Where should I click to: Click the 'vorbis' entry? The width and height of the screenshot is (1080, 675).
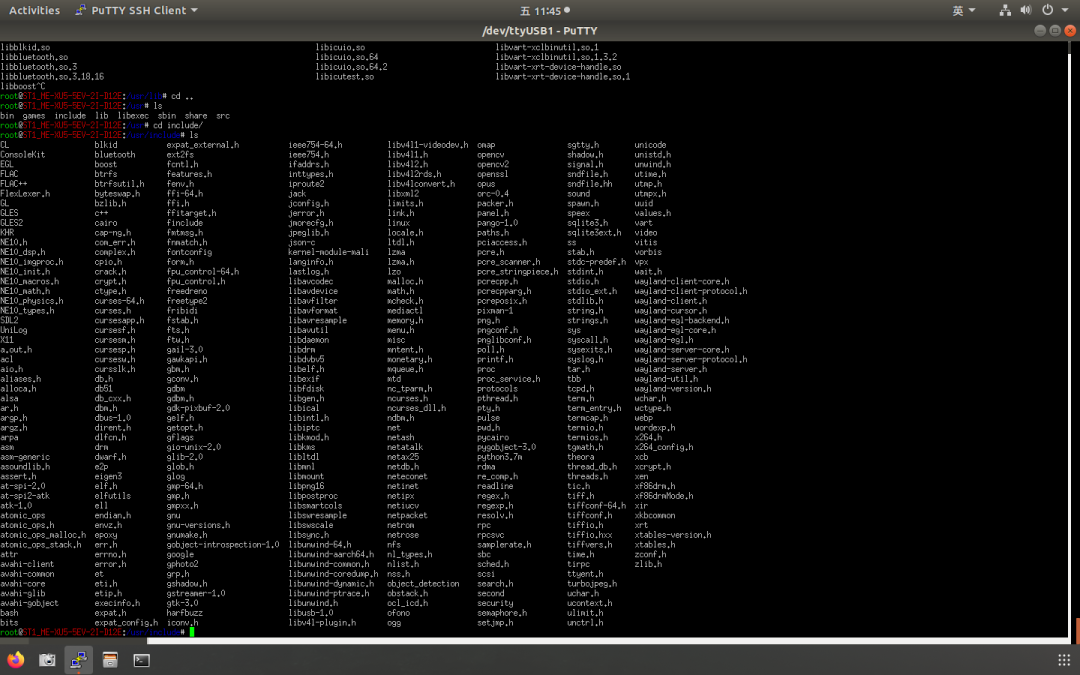647,252
